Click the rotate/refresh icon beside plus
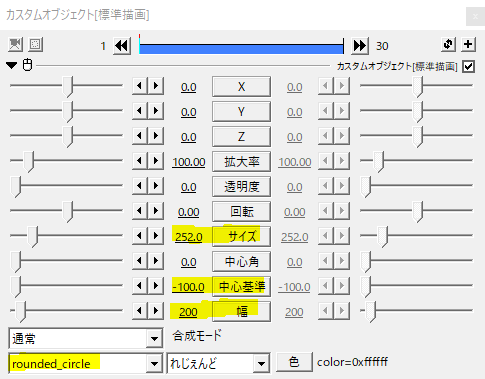The image size is (485, 379). click(x=448, y=44)
